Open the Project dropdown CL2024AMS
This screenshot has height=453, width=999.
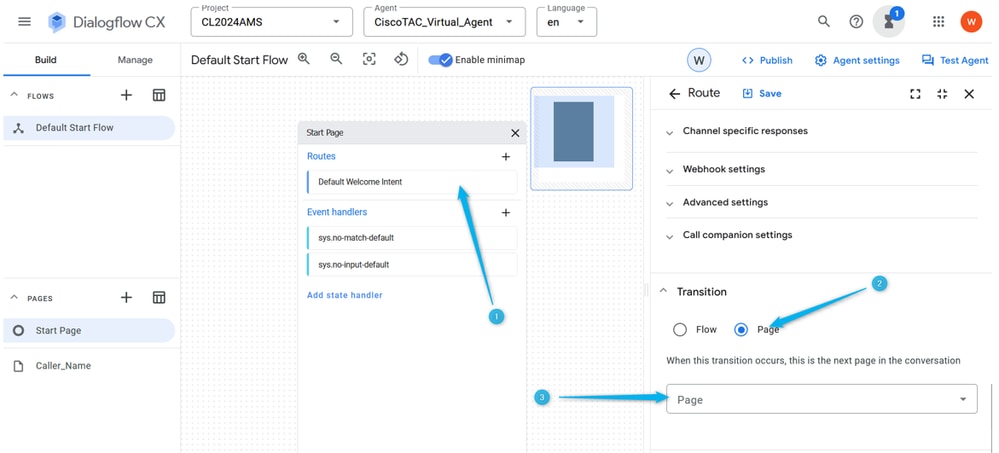pos(271,22)
